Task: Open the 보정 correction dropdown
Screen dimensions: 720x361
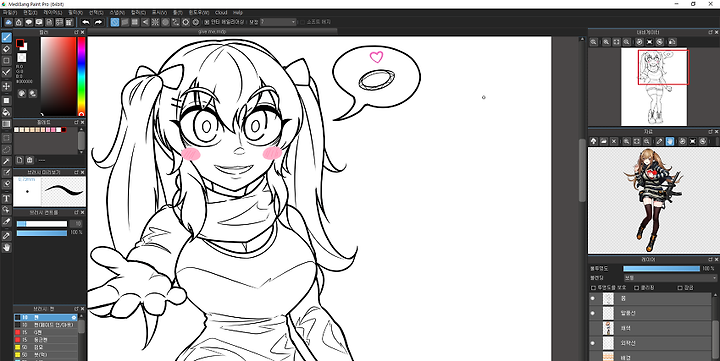Action: 278,22
